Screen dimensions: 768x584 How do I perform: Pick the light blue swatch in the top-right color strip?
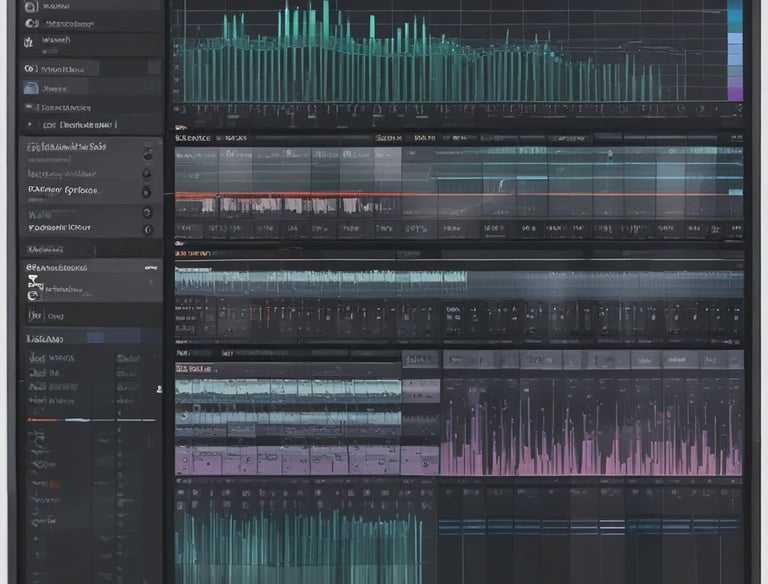tap(735, 39)
